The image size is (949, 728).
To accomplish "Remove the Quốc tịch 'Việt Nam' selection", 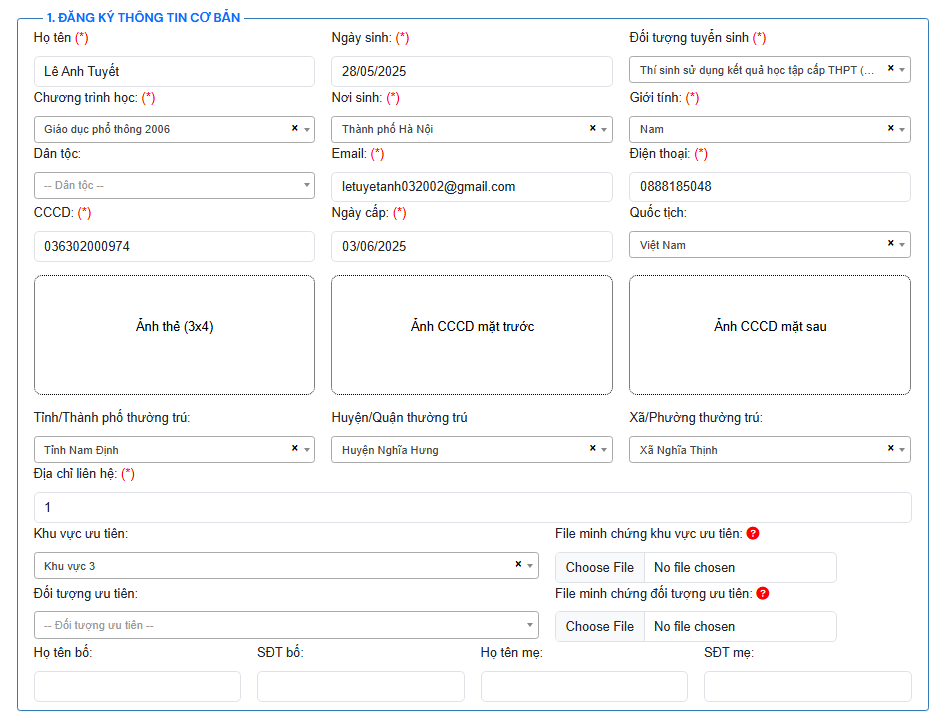I will tap(890, 244).
